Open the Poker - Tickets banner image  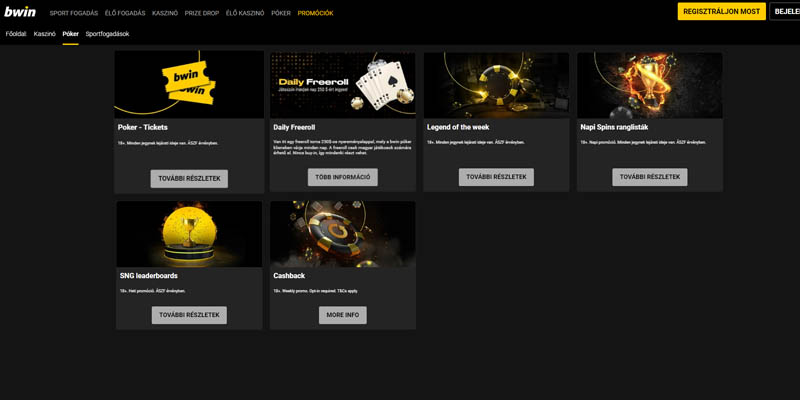[x=189, y=84]
